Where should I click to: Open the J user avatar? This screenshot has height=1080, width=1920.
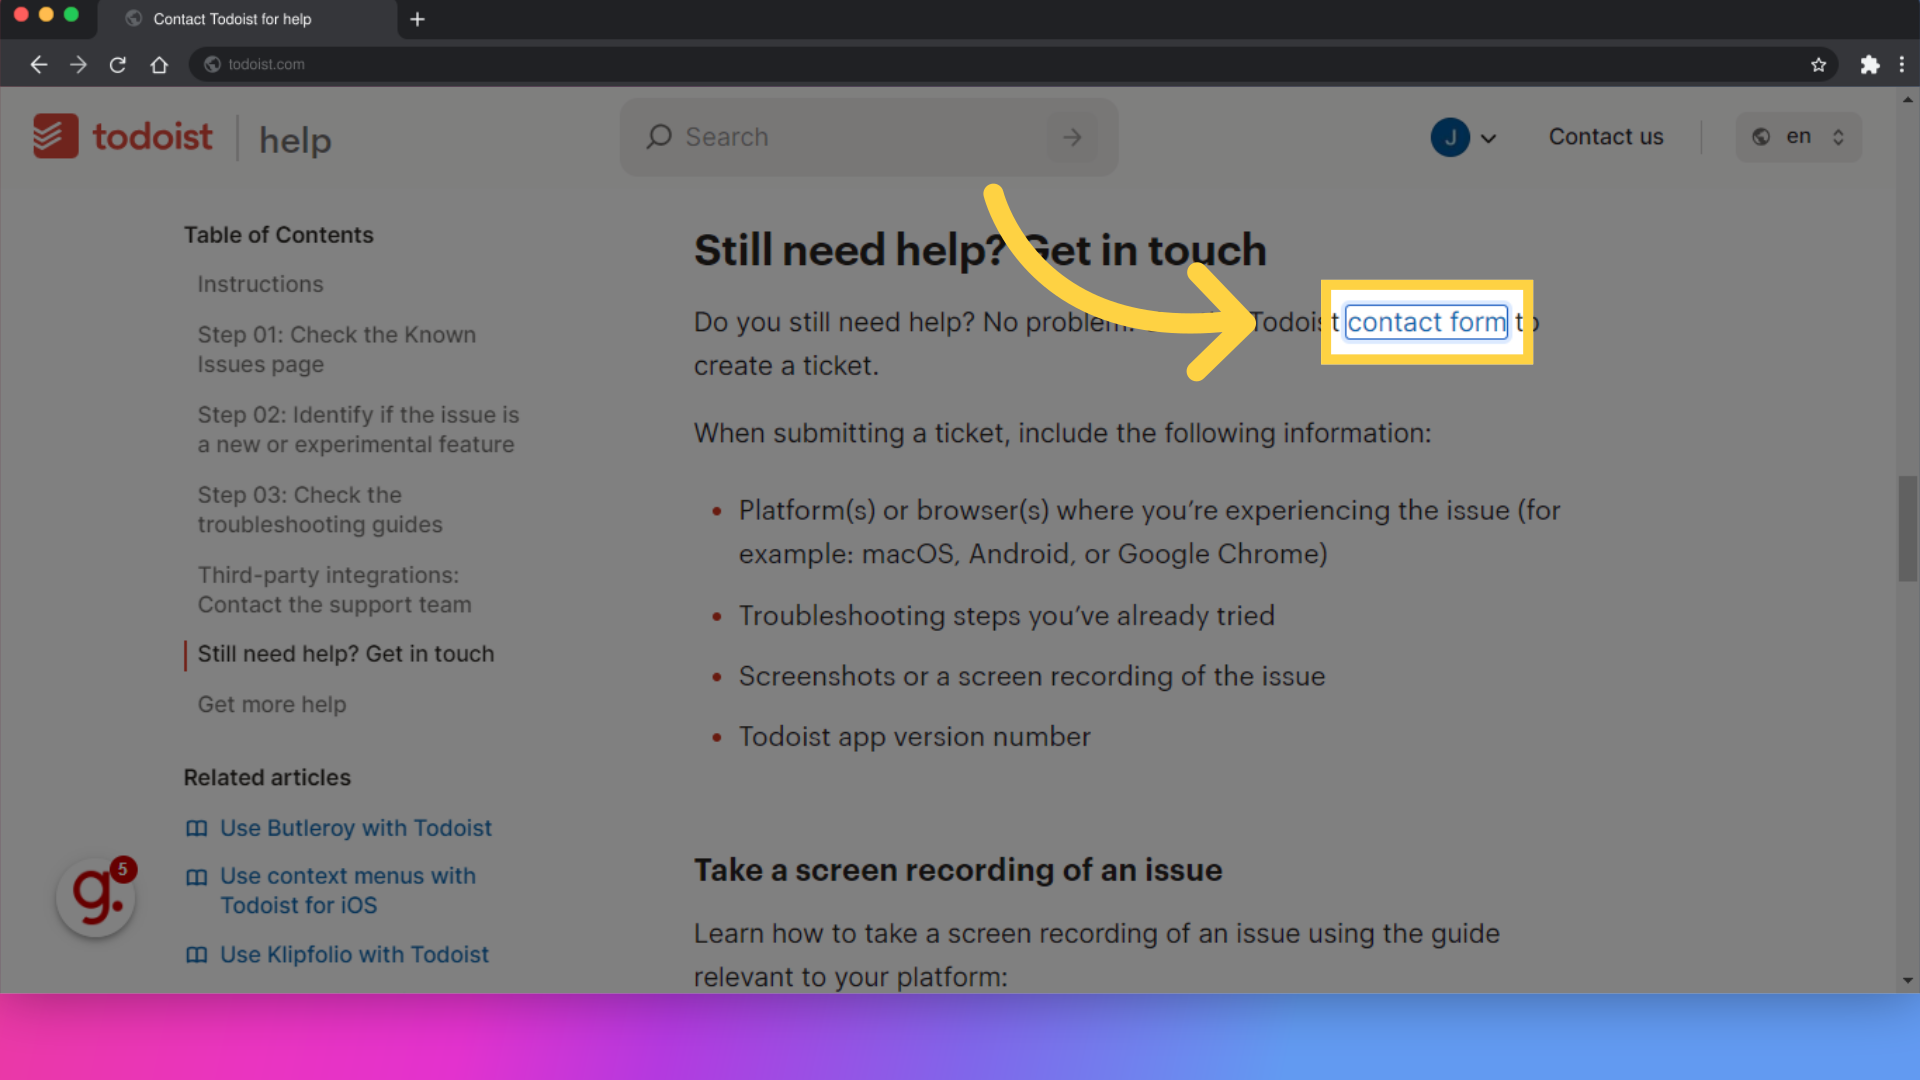click(1450, 137)
